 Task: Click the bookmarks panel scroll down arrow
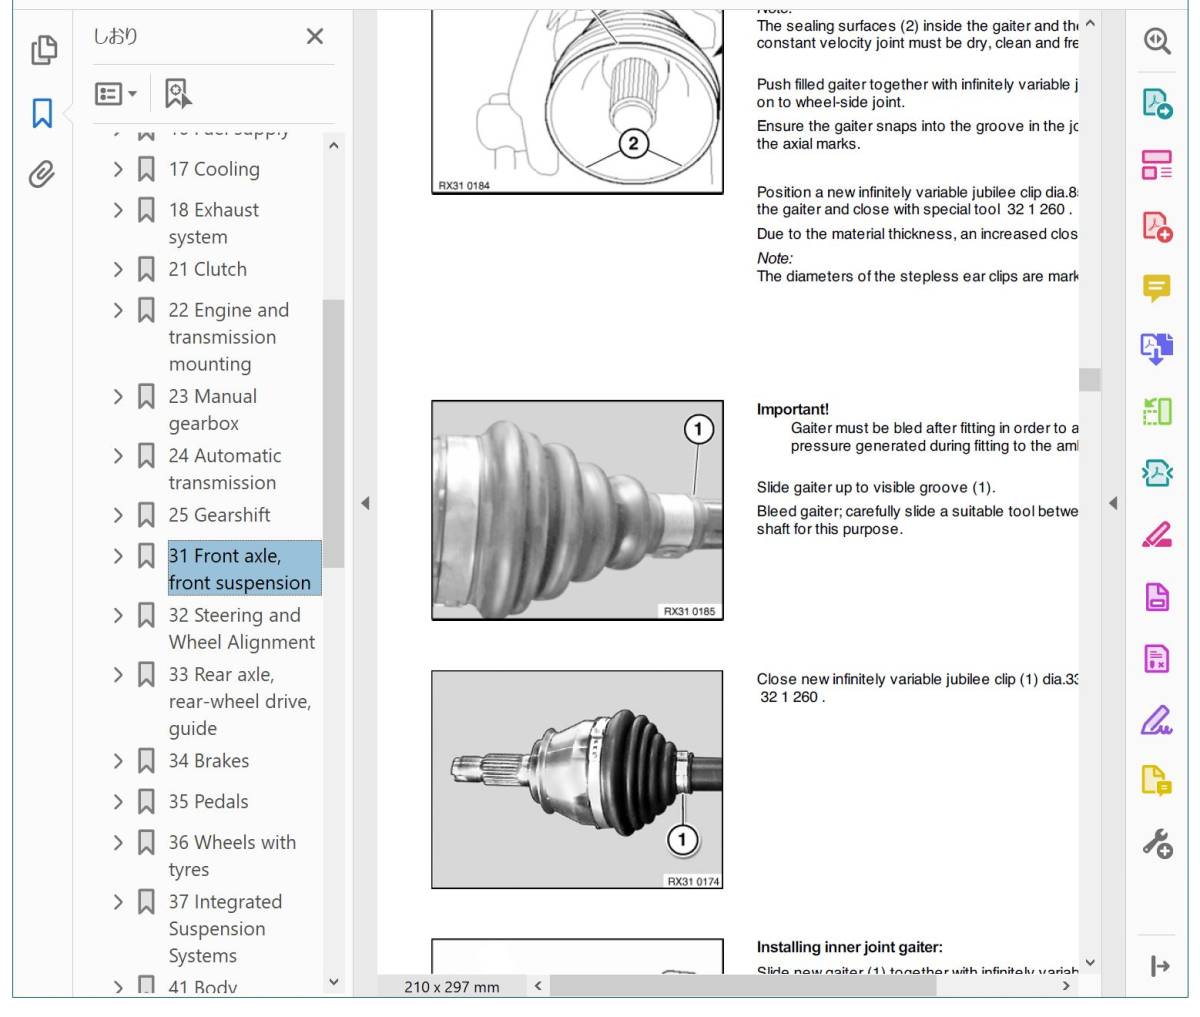click(x=333, y=982)
